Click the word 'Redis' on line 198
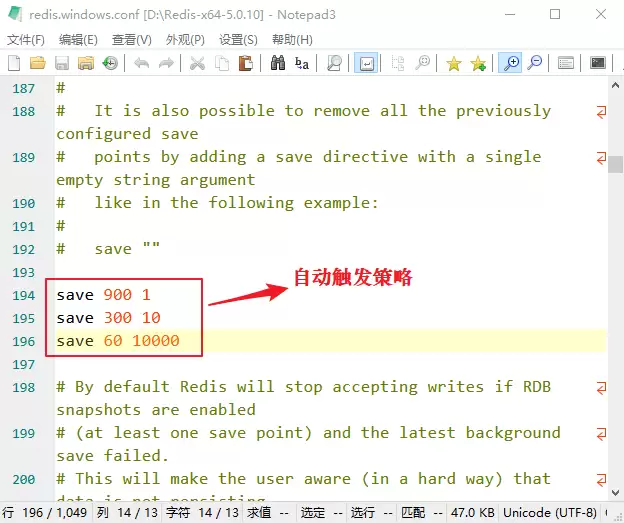Image resolution: width=624 pixels, height=523 pixels. pos(203,387)
